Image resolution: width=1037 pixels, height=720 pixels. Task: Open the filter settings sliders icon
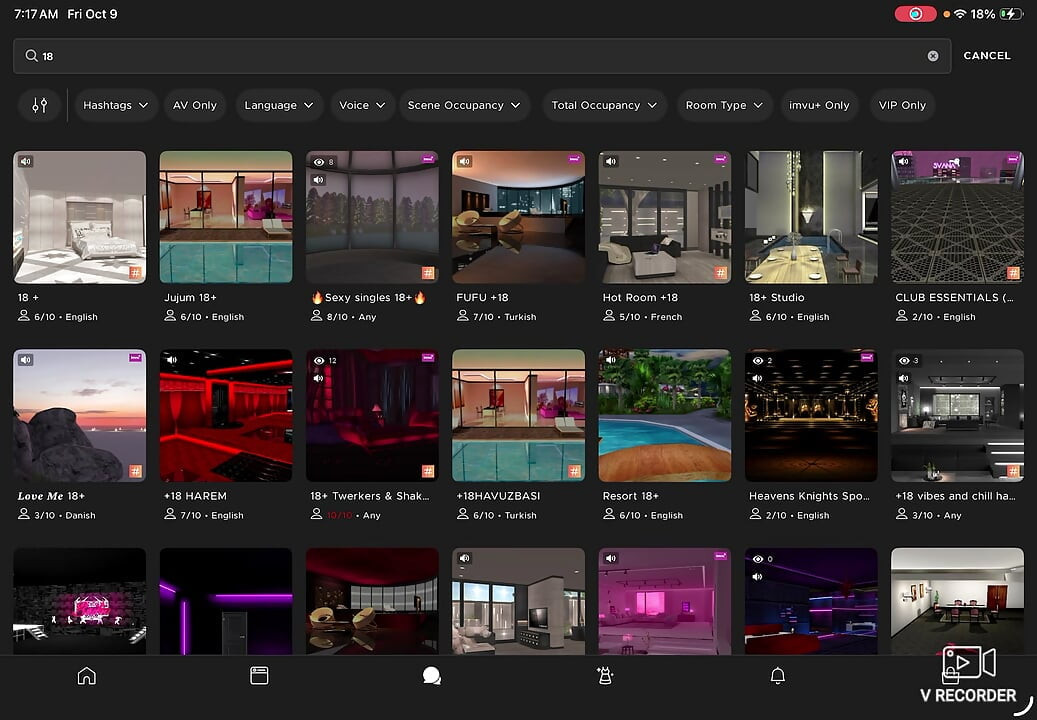[40, 105]
